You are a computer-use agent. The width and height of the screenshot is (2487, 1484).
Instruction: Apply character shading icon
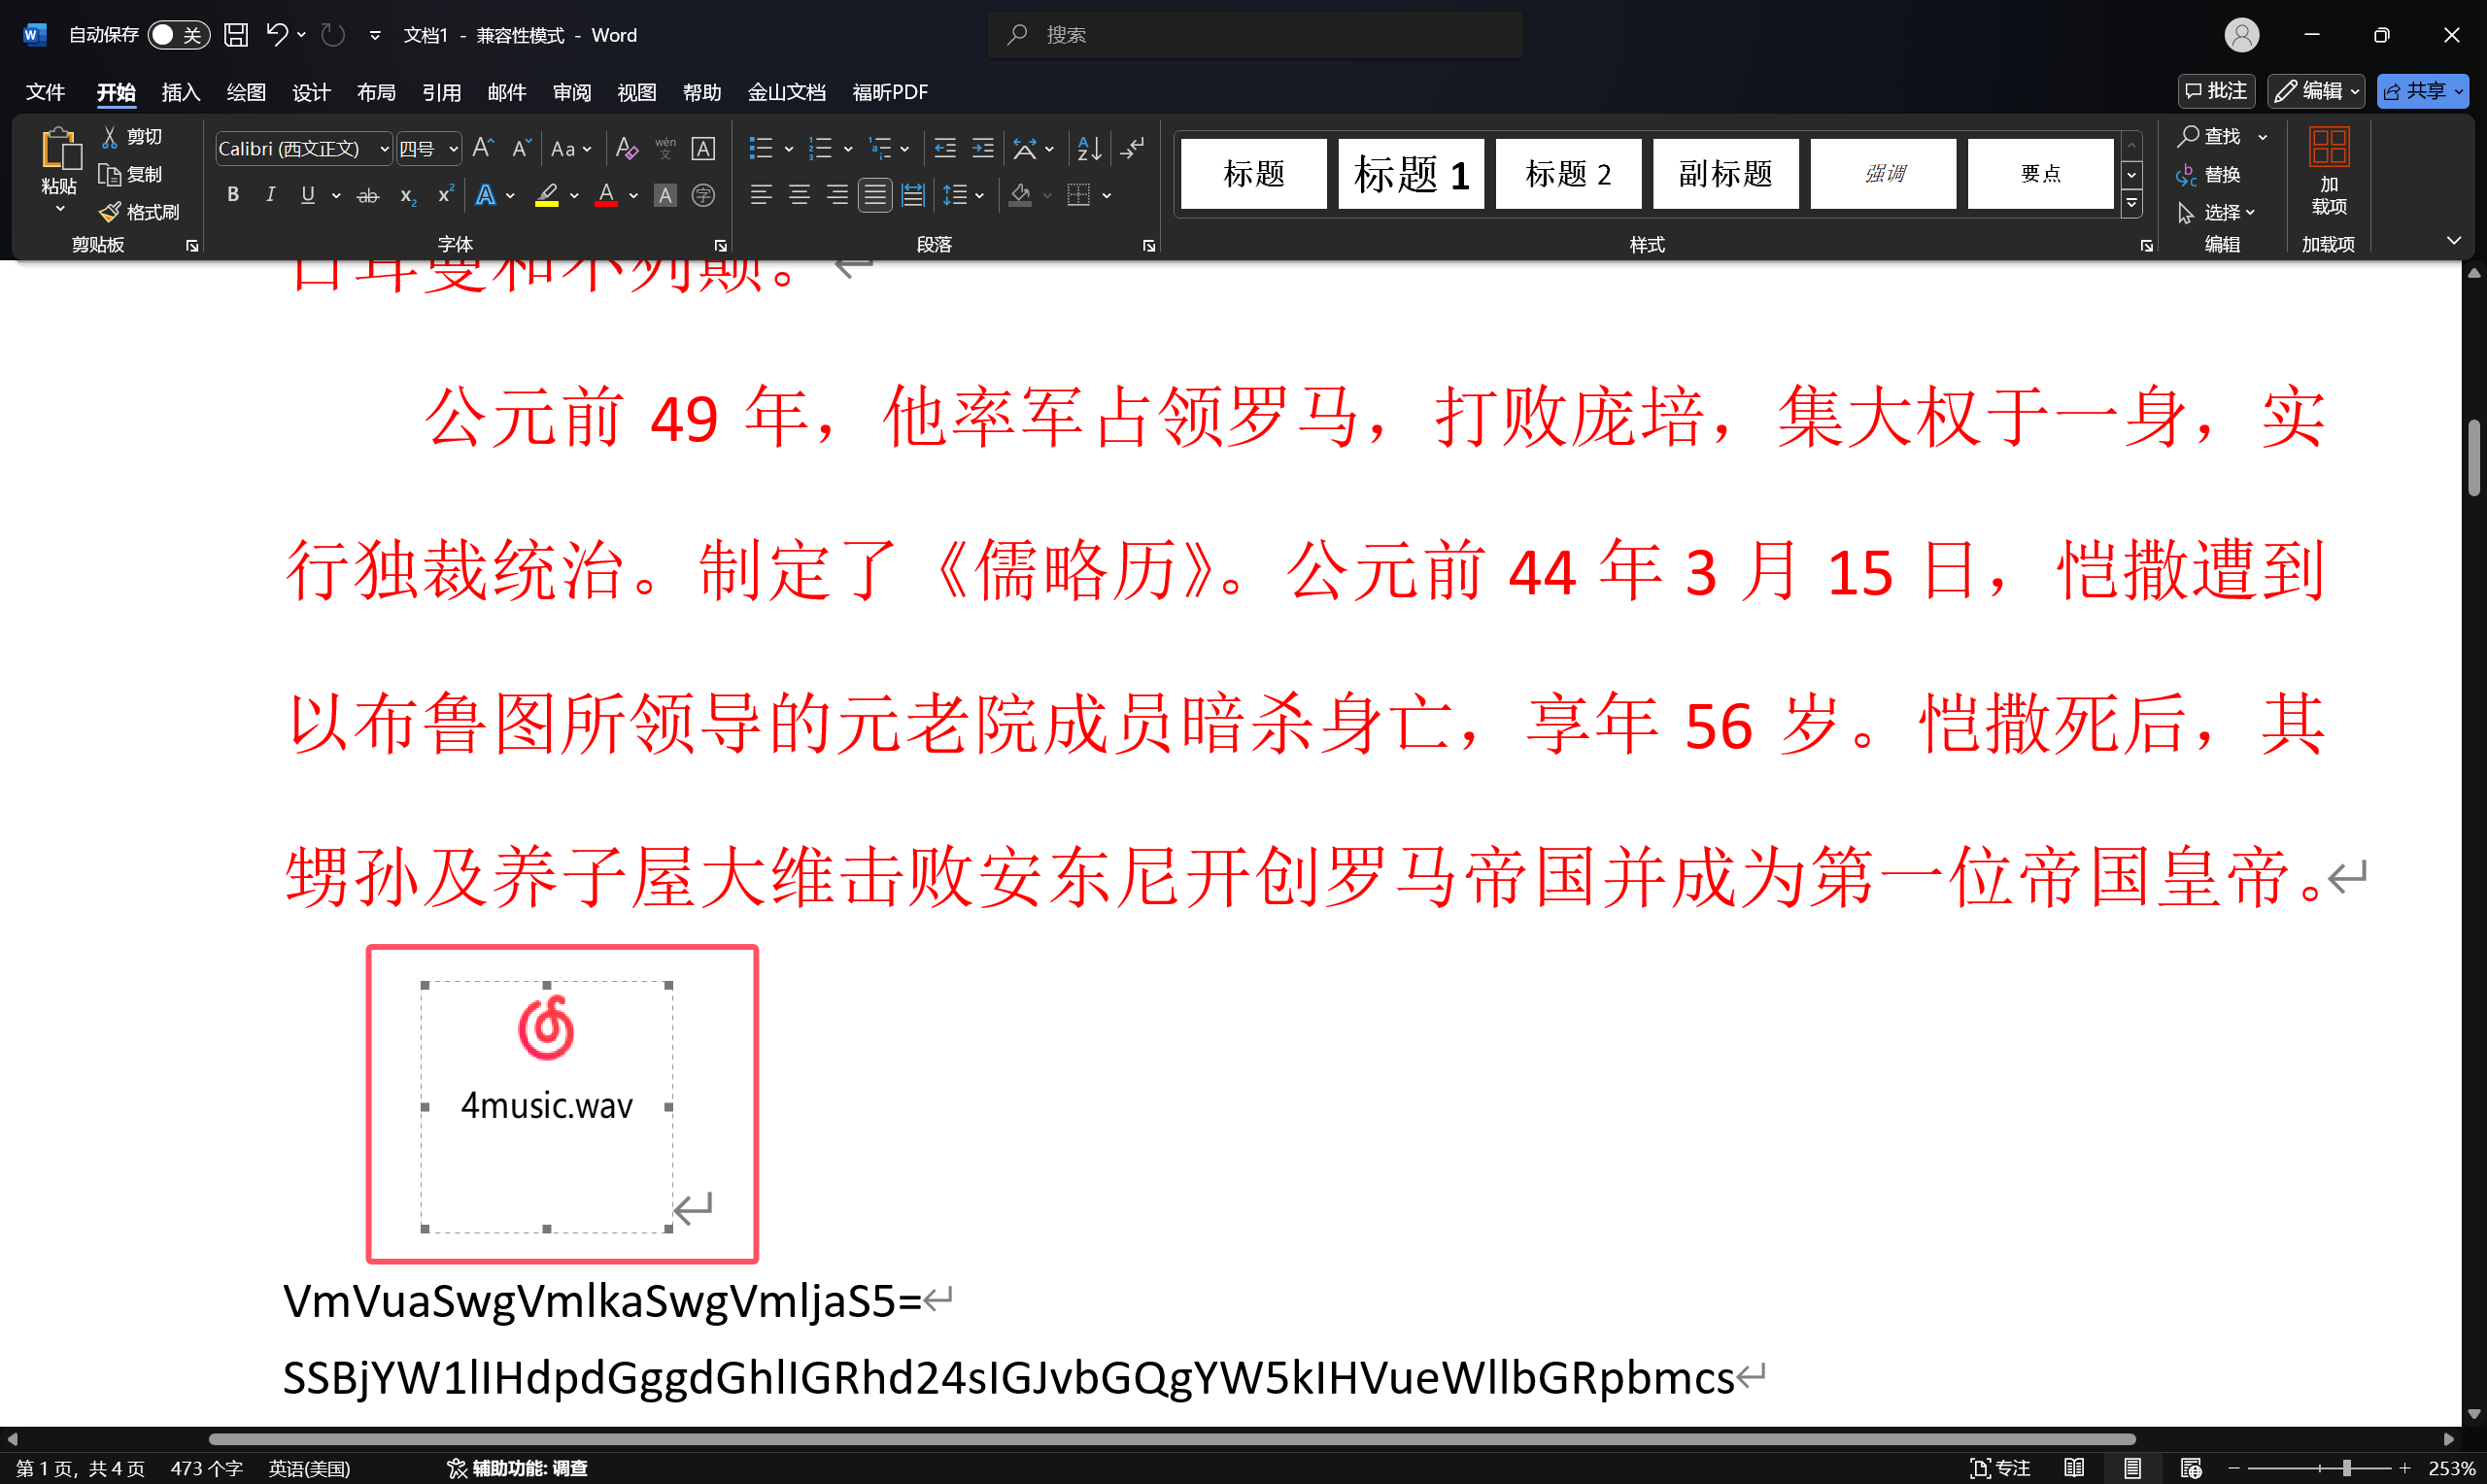point(665,195)
